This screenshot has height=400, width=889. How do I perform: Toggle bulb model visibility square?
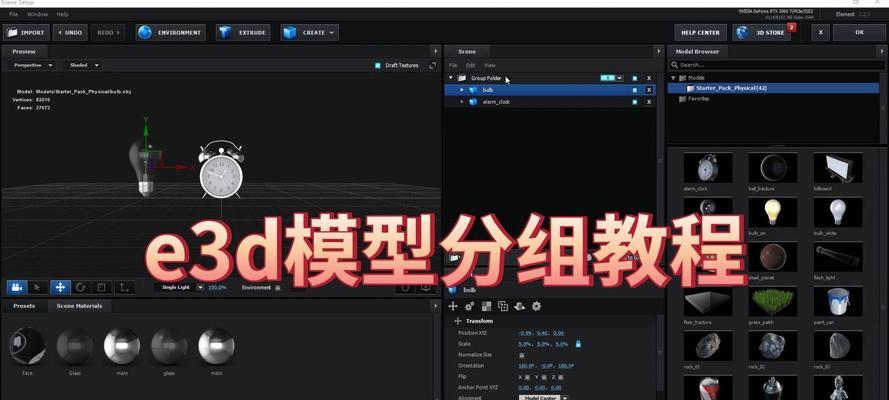(634, 90)
